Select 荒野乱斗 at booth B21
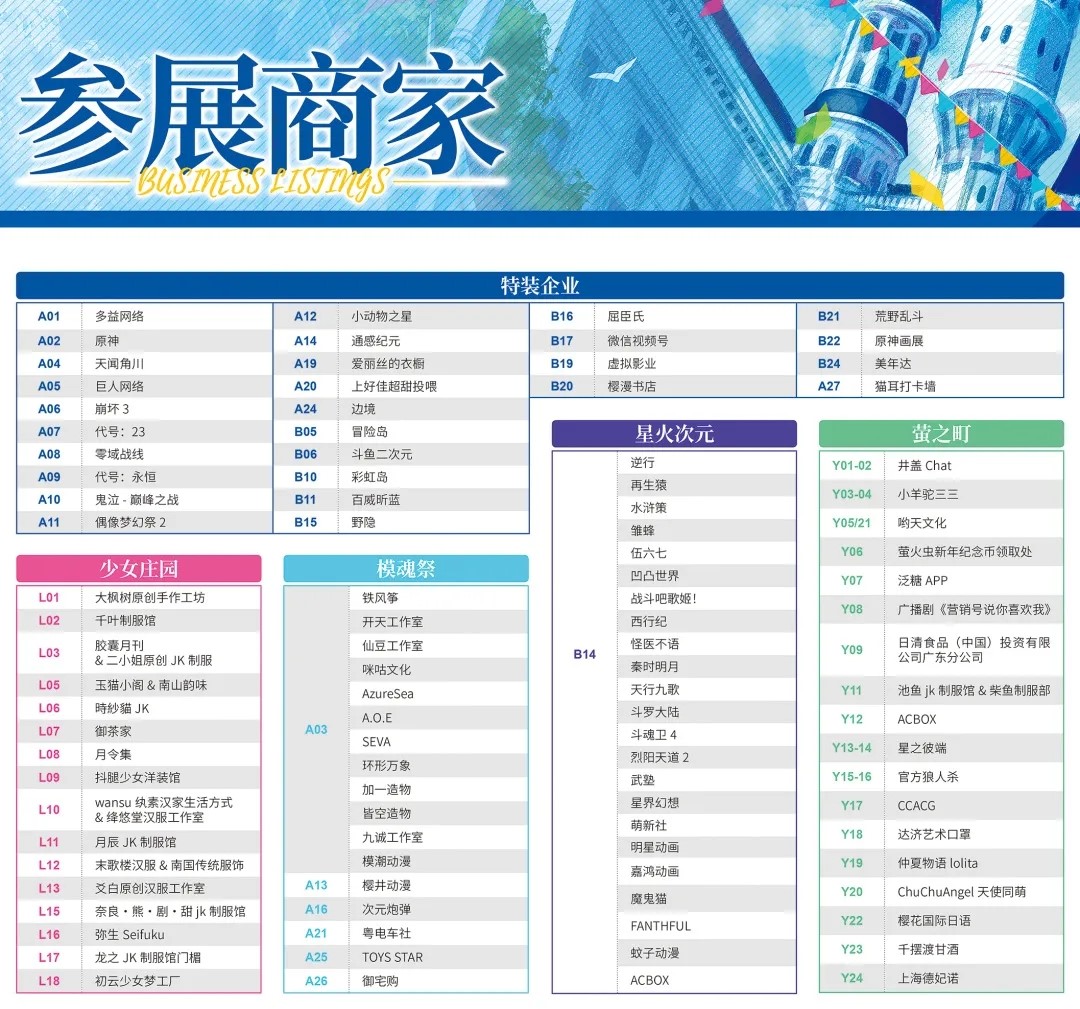 coord(899,317)
